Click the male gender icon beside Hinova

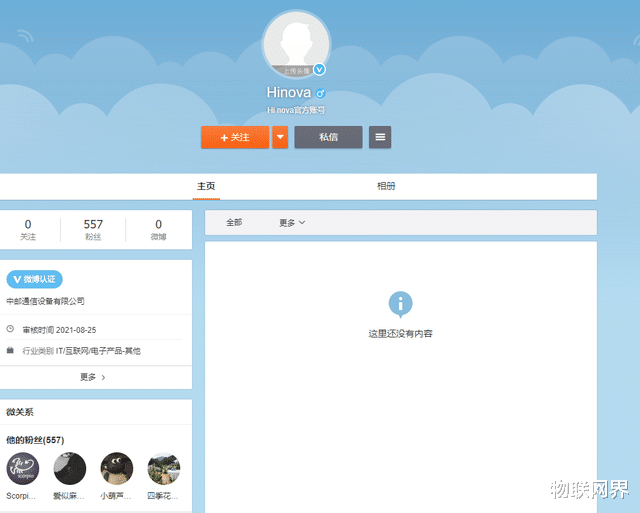(320, 93)
